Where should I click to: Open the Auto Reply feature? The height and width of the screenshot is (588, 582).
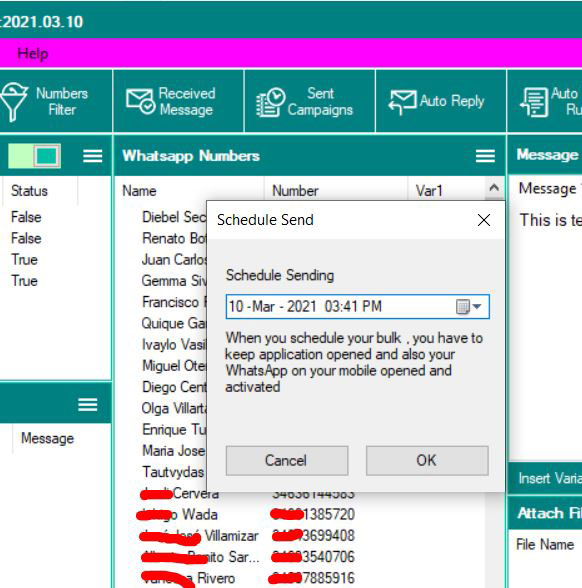click(441, 101)
